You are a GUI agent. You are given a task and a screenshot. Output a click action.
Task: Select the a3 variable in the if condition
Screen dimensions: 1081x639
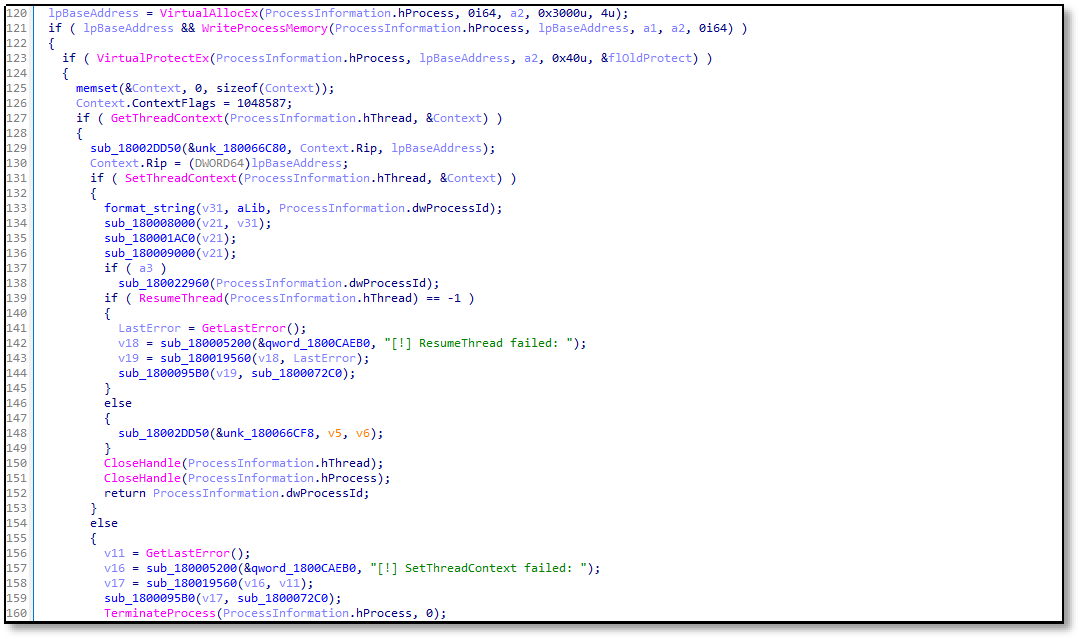(146, 268)
